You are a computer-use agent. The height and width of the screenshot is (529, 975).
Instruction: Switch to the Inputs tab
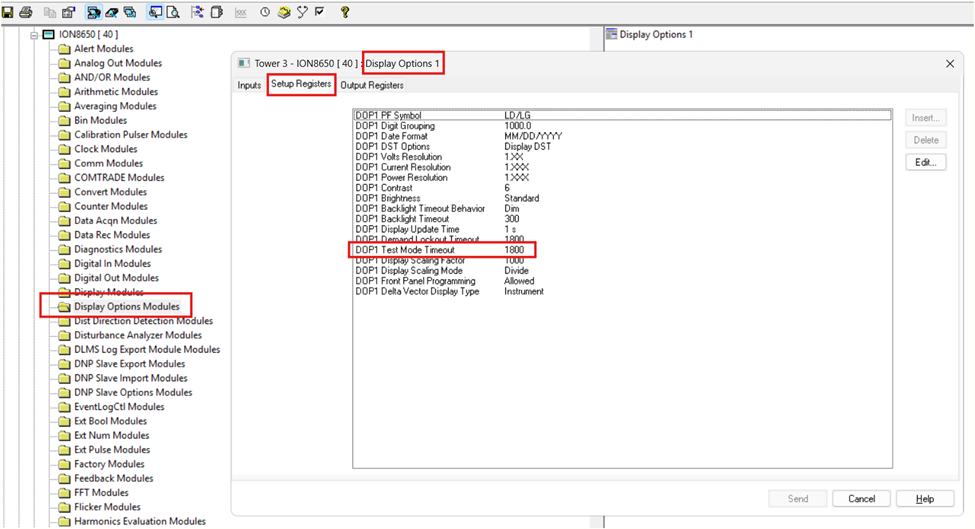click(249, 85)
